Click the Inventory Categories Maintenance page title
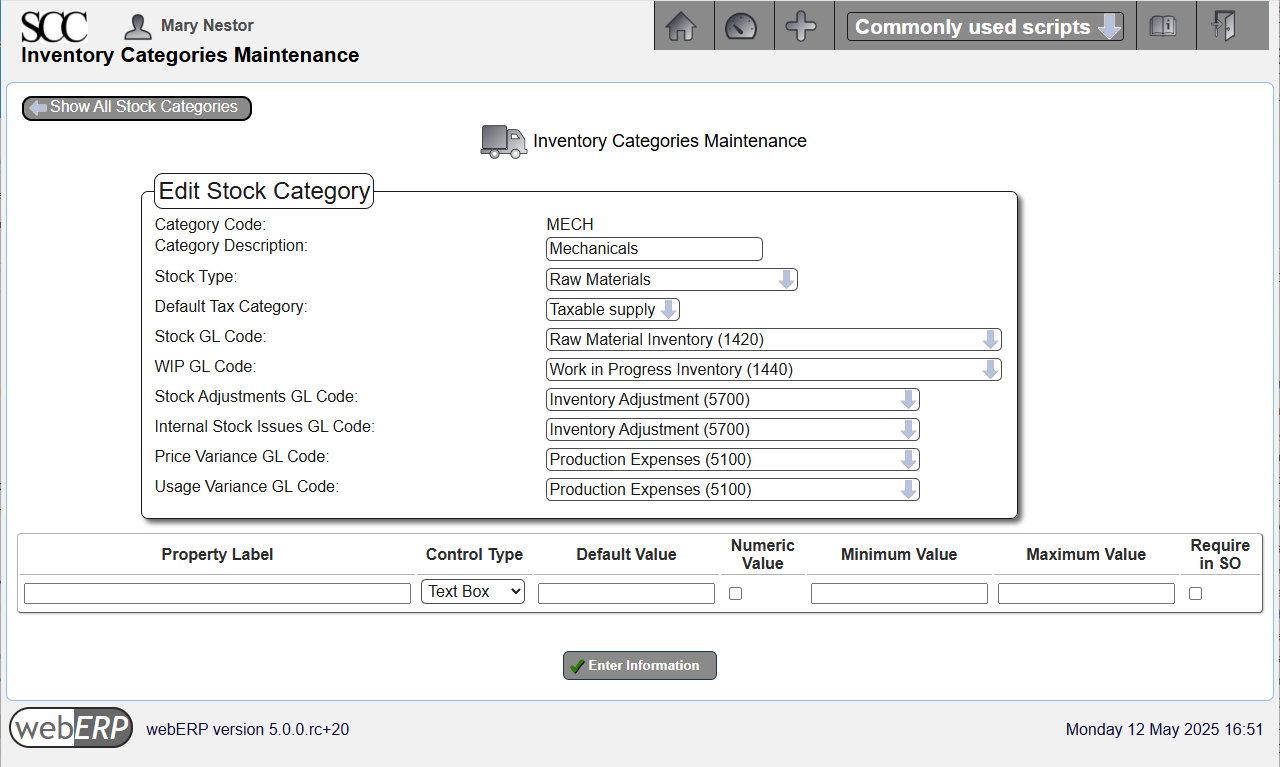The image size is (1280, 767). [x=190, y=55]
